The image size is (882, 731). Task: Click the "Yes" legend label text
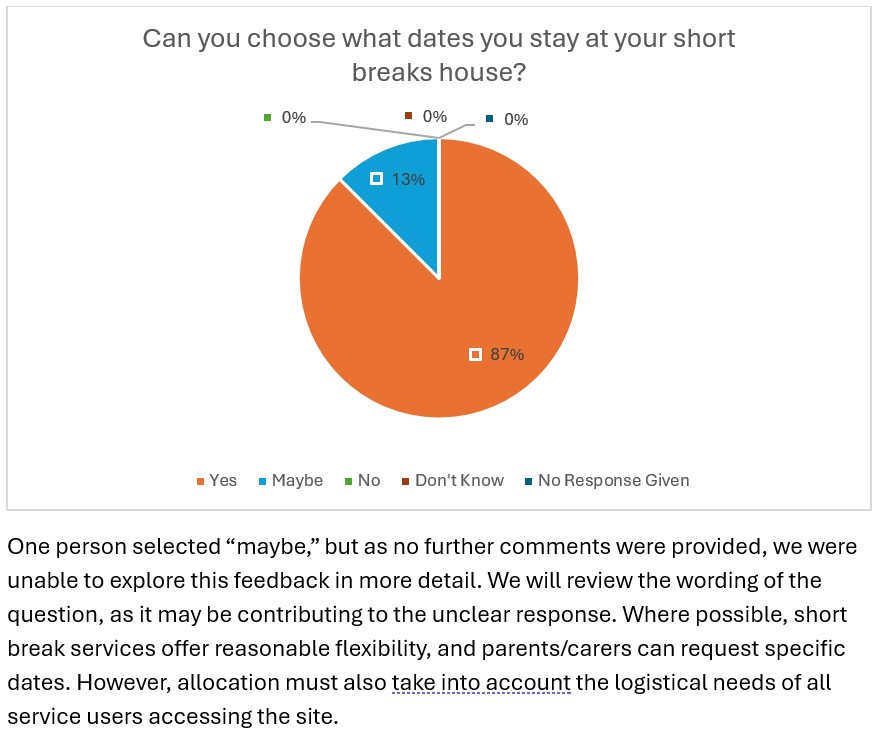coord(223,480)
